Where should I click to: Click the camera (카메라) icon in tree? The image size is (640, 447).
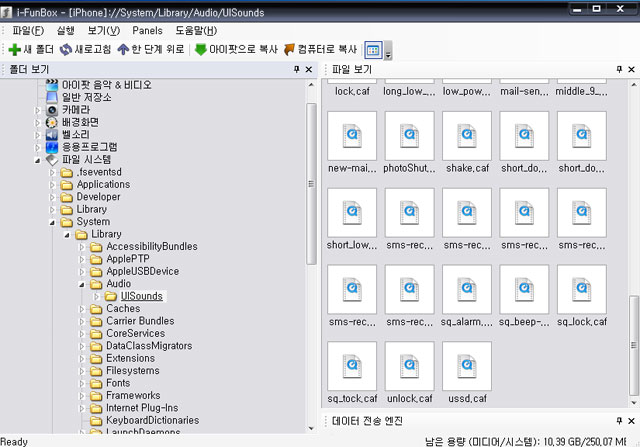click(x=52, y=110)
